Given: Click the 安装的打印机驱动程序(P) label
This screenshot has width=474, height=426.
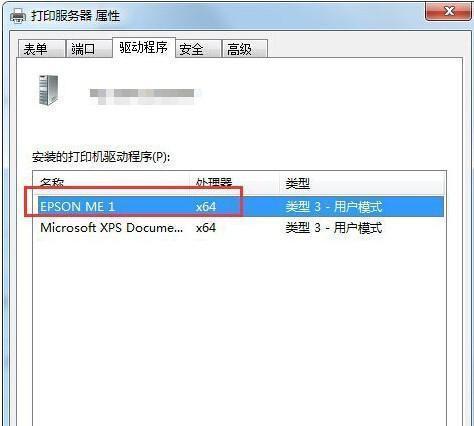Looking at the screenshot, I should click(x=101, y=157).
